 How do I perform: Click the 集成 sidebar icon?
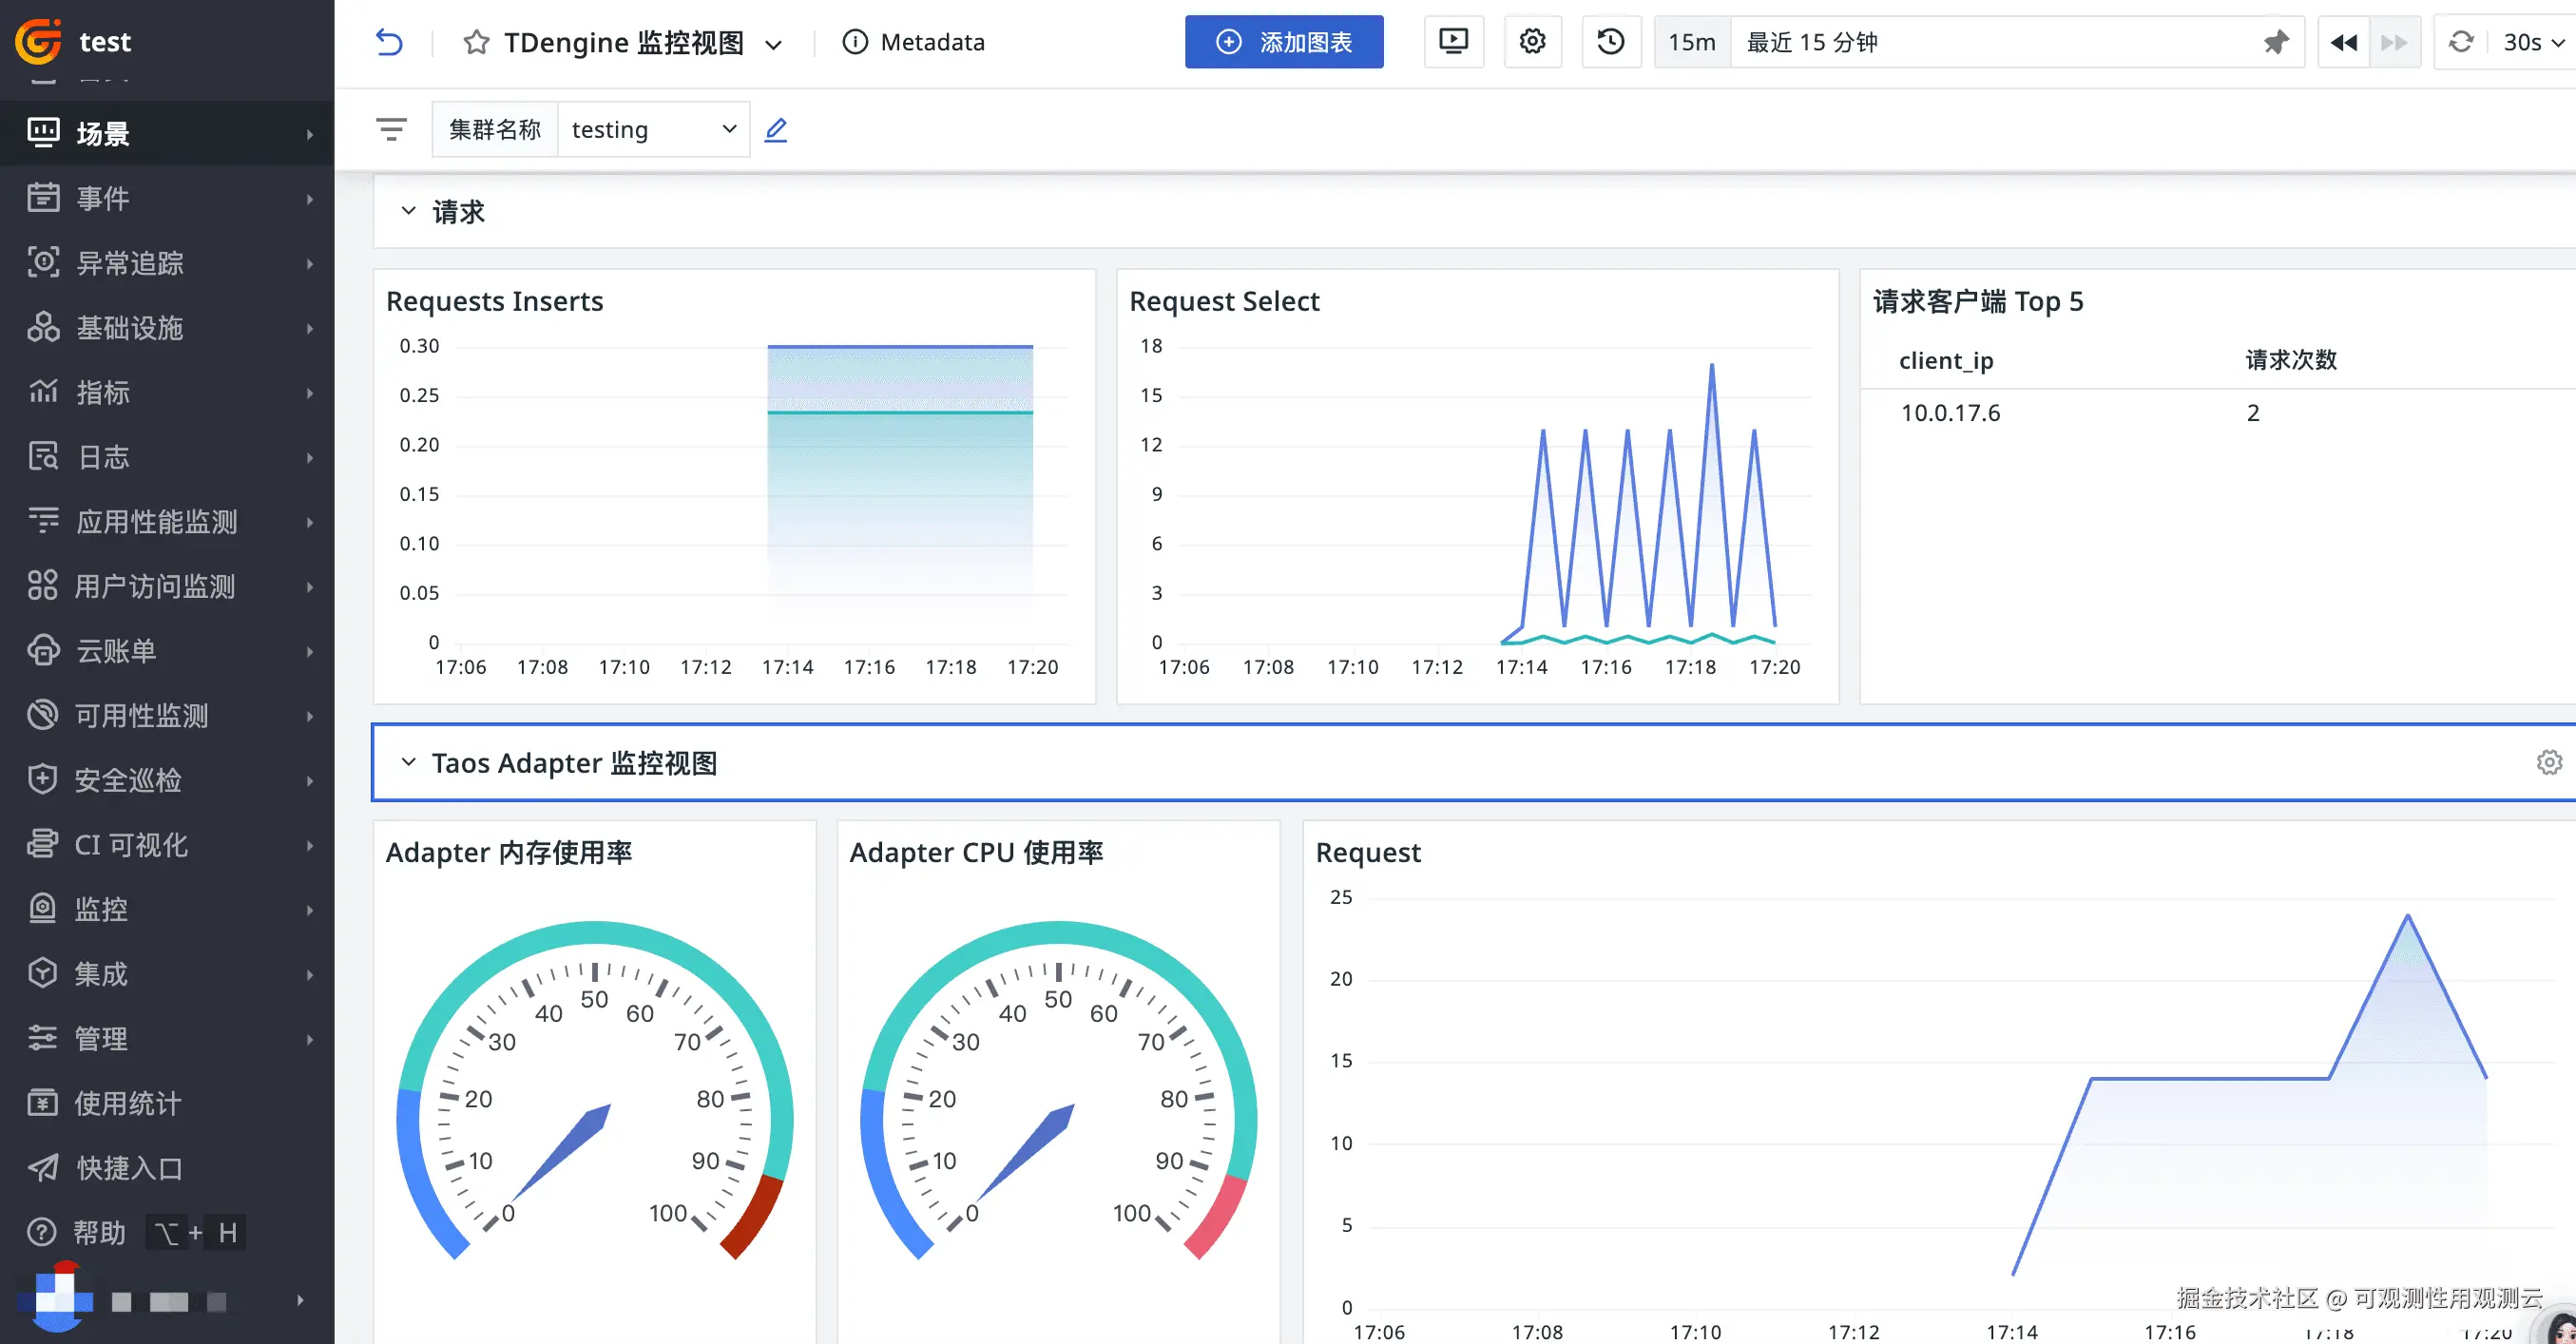pos(42,973)
